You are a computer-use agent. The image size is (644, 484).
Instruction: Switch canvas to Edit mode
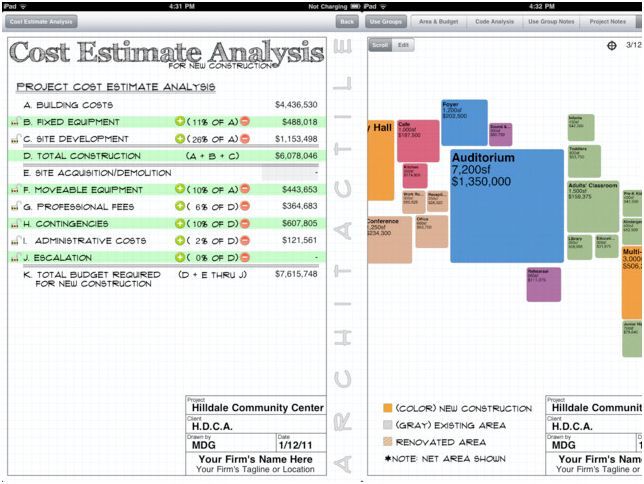tap(403, 45)
